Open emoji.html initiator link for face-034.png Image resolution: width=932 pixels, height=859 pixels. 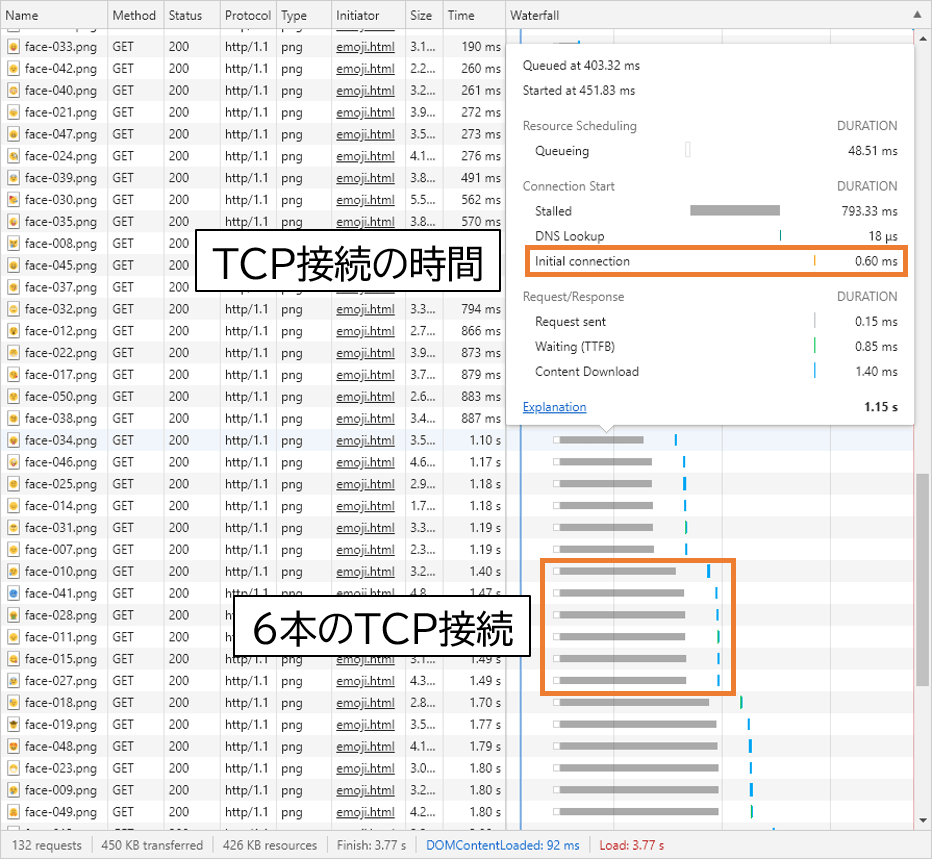click(365, 440)
